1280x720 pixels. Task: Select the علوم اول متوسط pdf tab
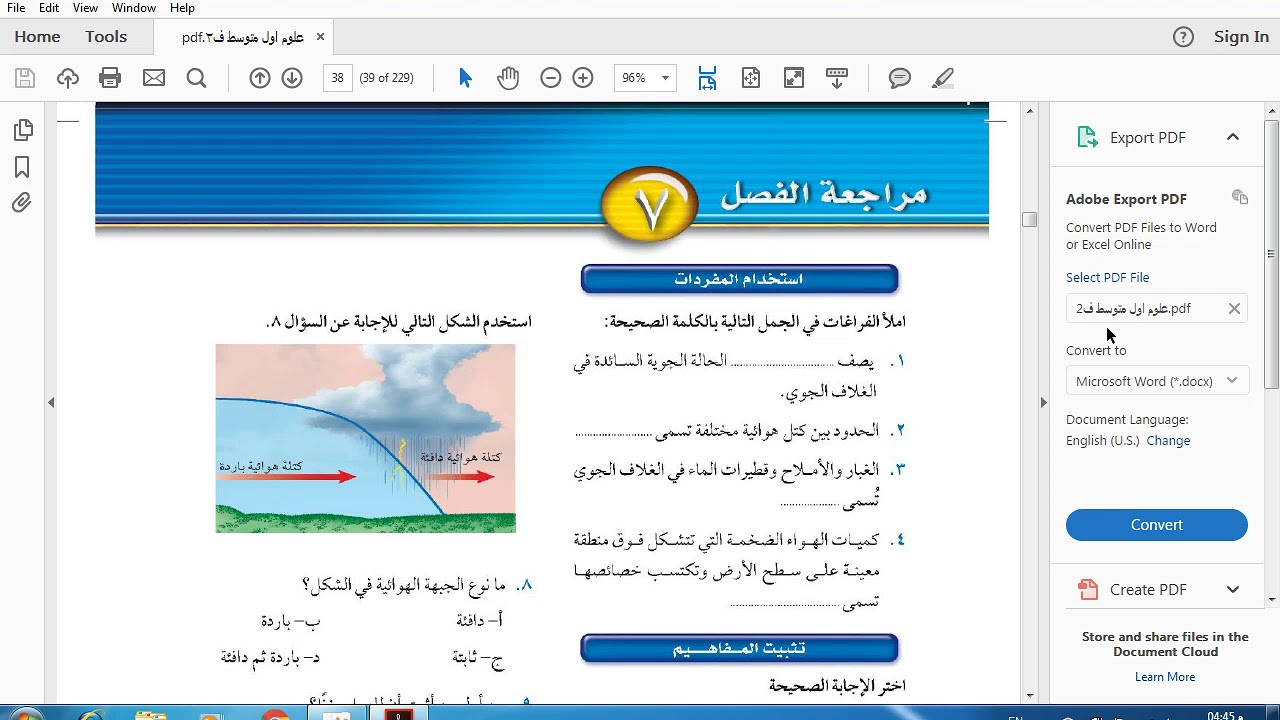click(243, 38)
